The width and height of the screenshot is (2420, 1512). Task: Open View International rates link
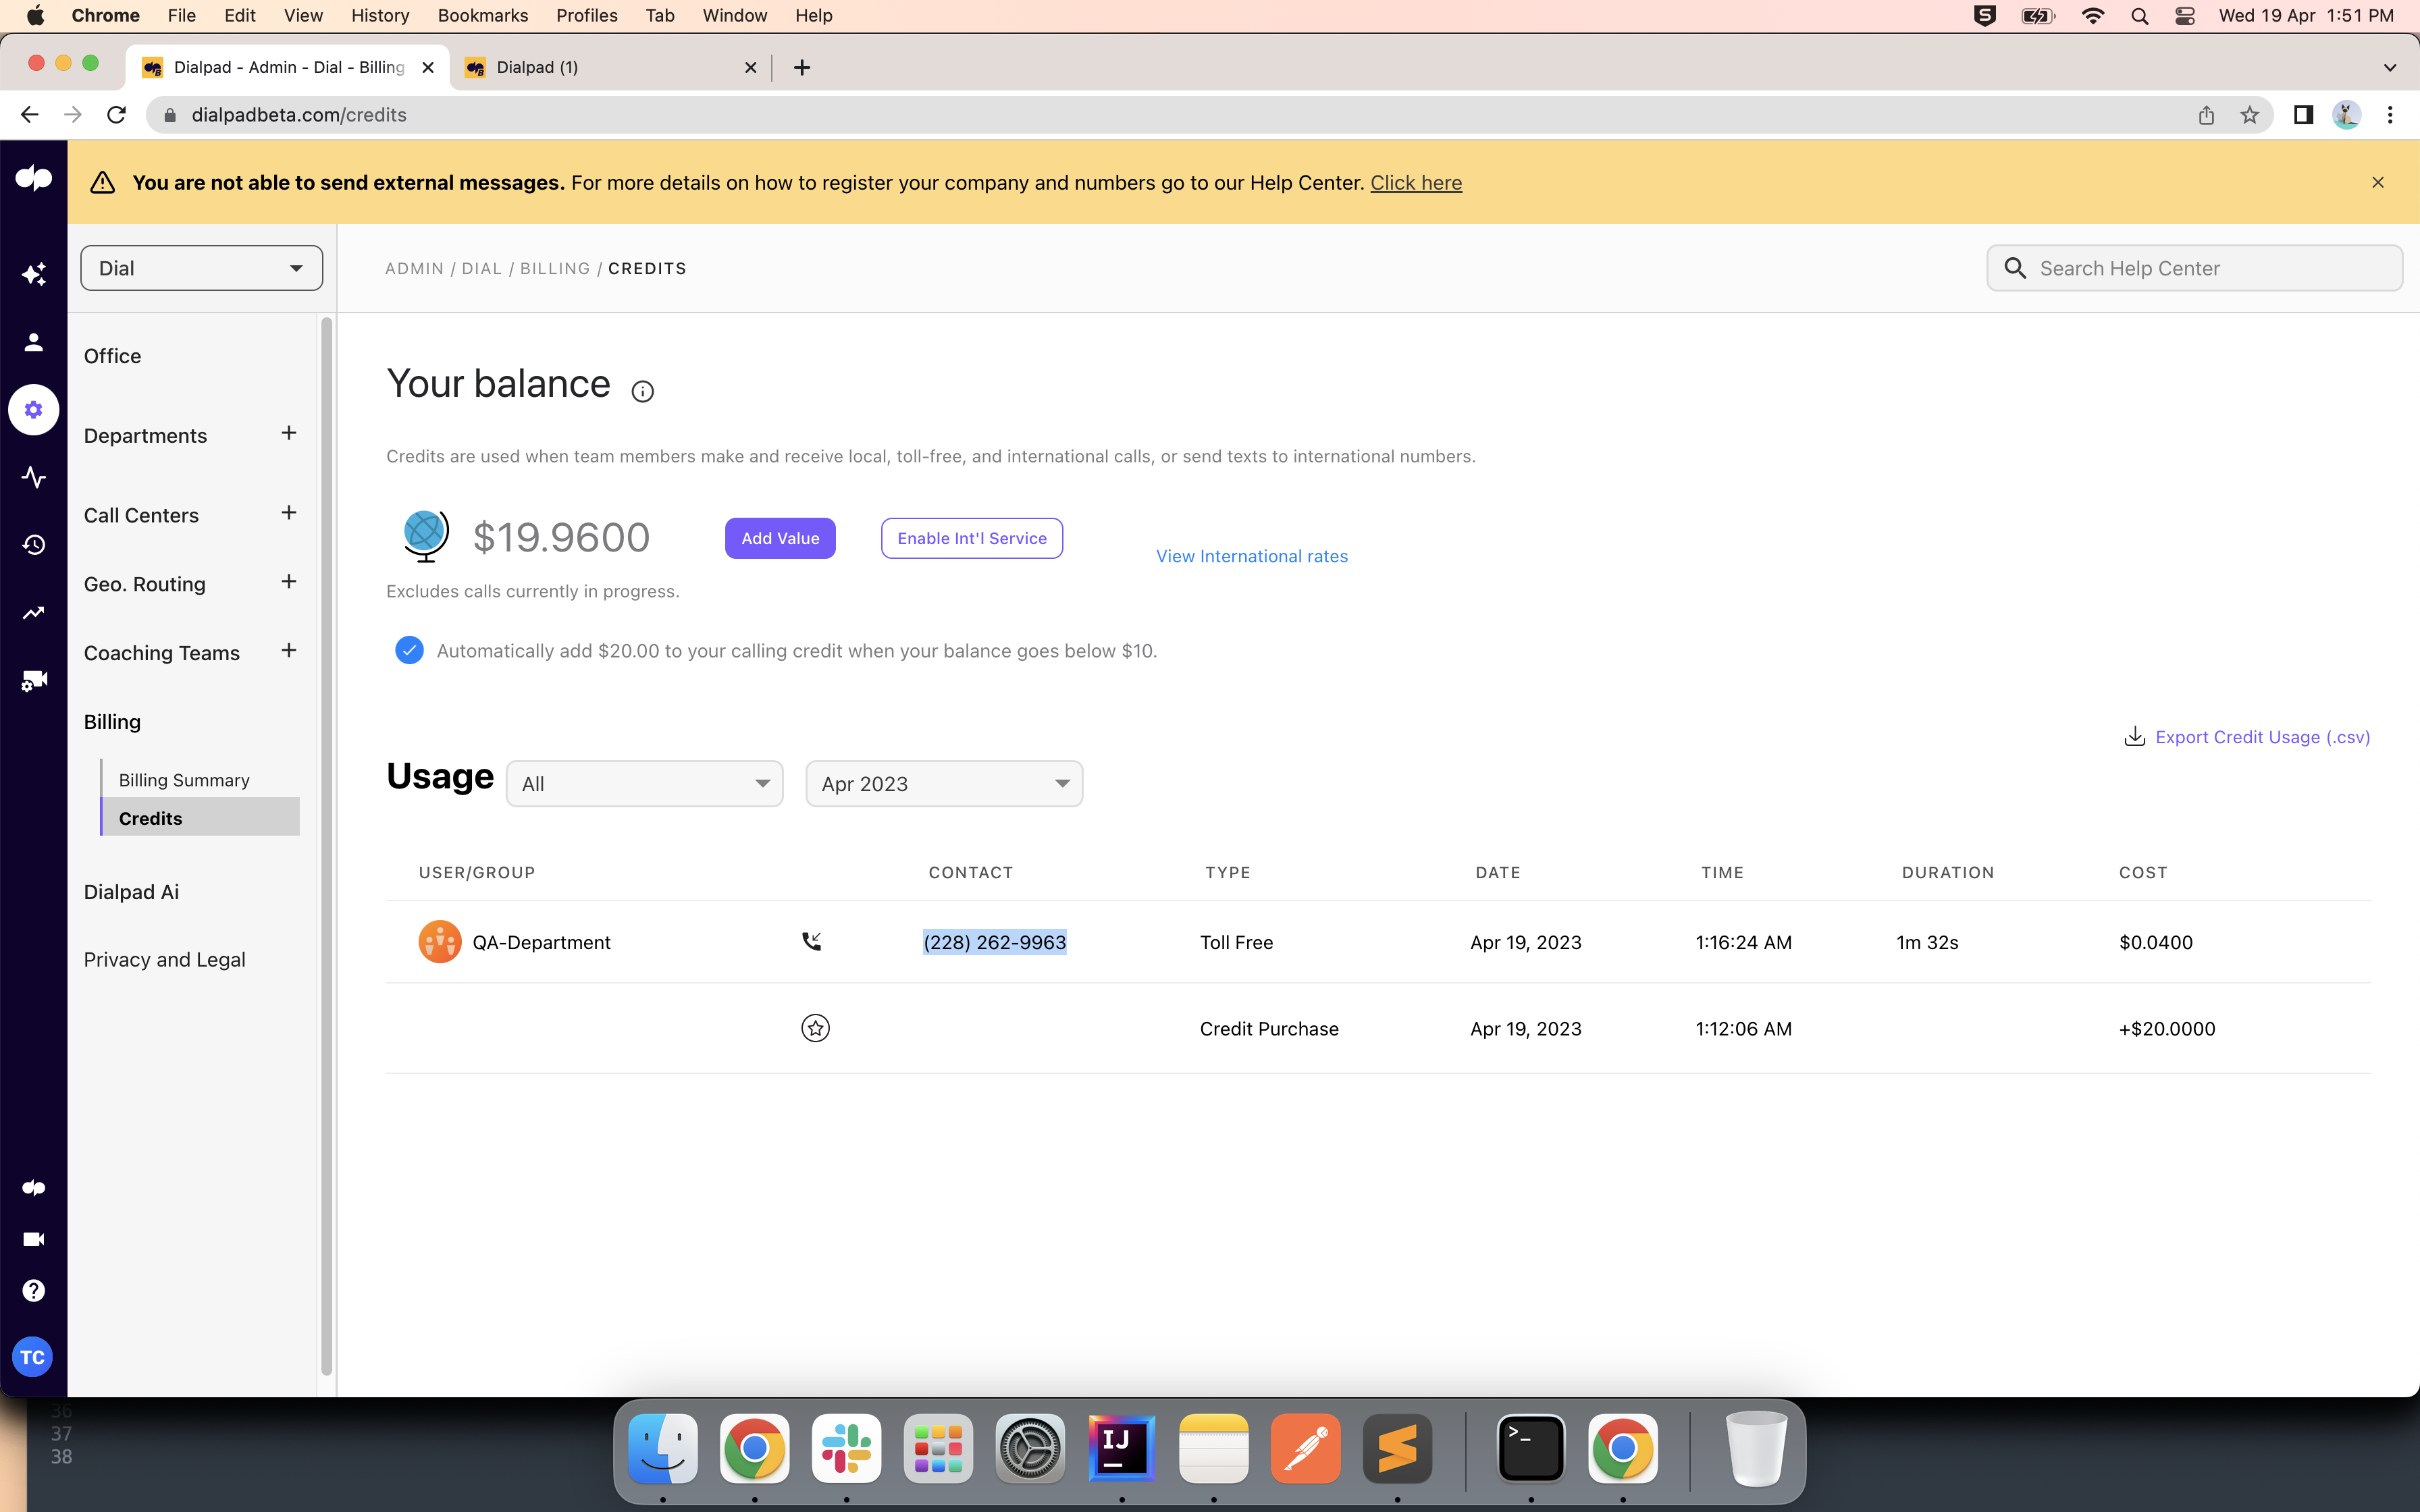(1252, 556)
